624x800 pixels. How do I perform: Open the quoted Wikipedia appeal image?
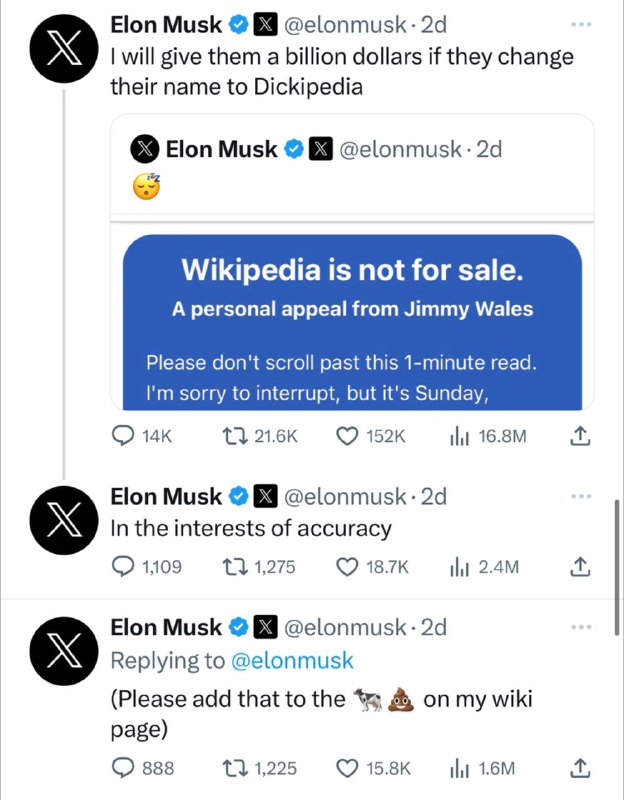coord(352,322)
